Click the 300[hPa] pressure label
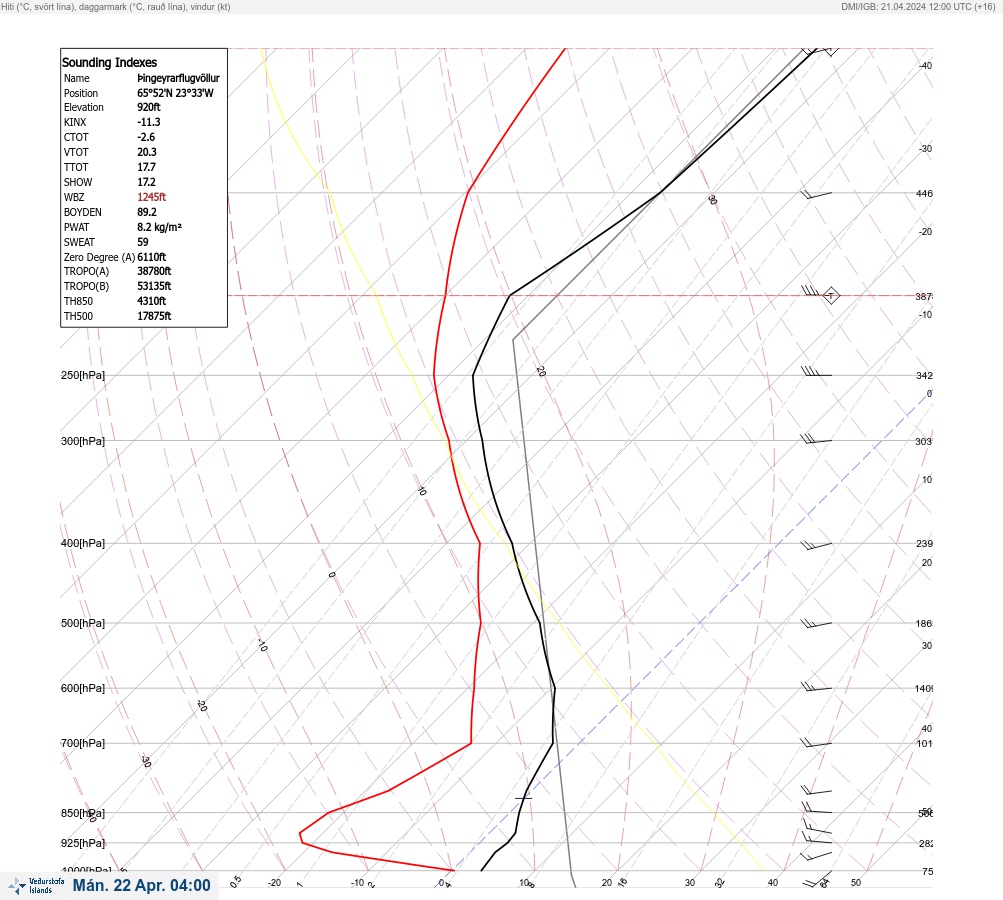The image size is (1003, 900). tap(83, 441)
